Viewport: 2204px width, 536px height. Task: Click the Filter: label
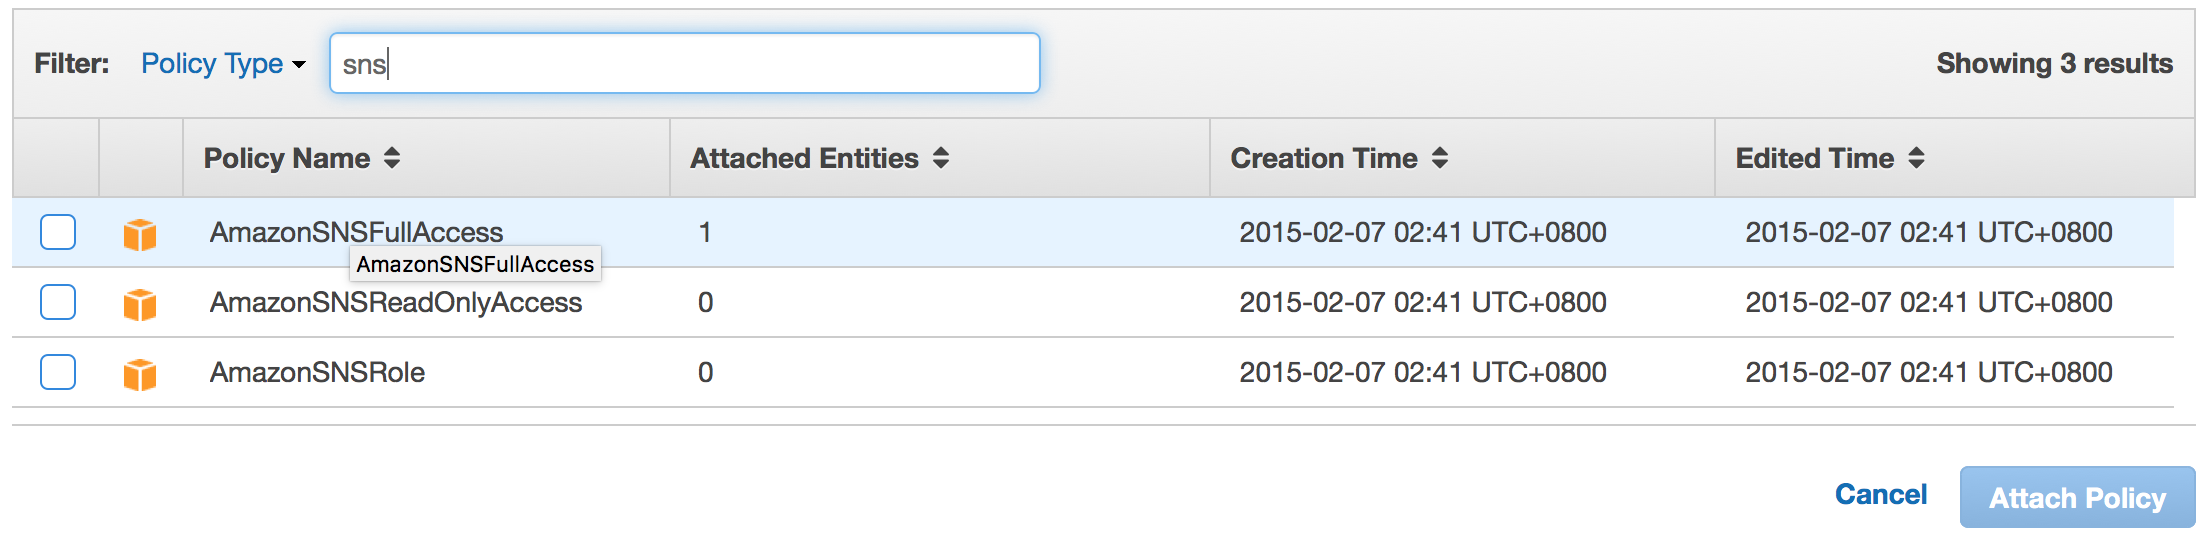[72, 63]
